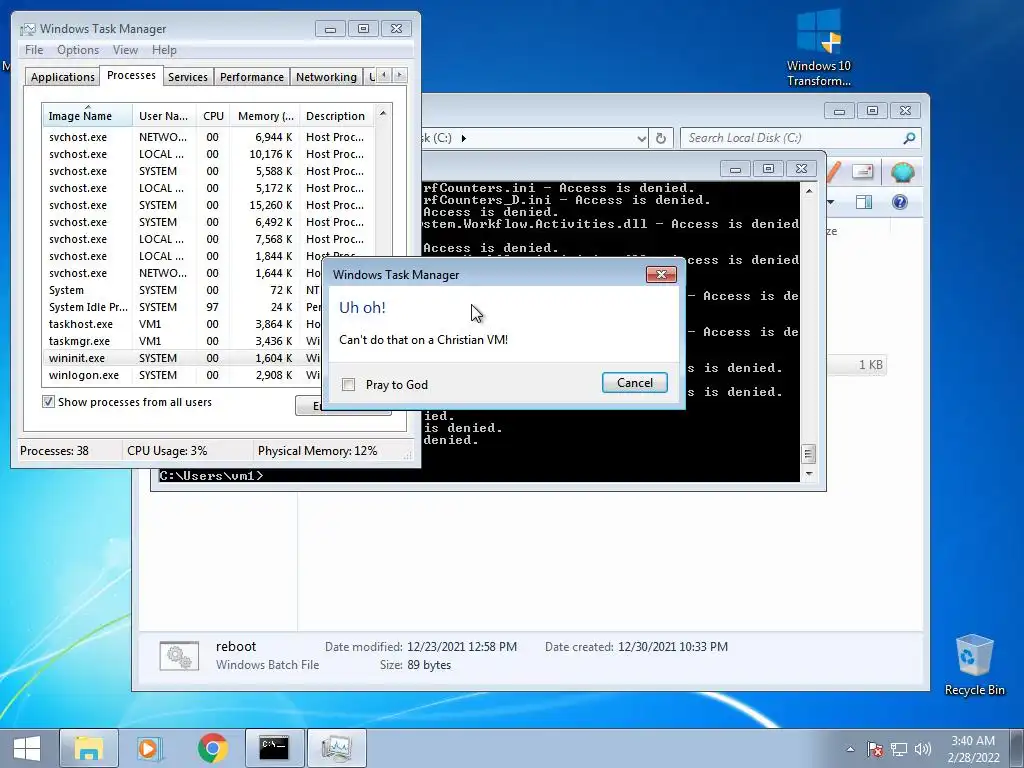This screenshot has width=1024, height=768.
Task: Click Command Prompt scrollbar down arrow
Action: [808, 473]
